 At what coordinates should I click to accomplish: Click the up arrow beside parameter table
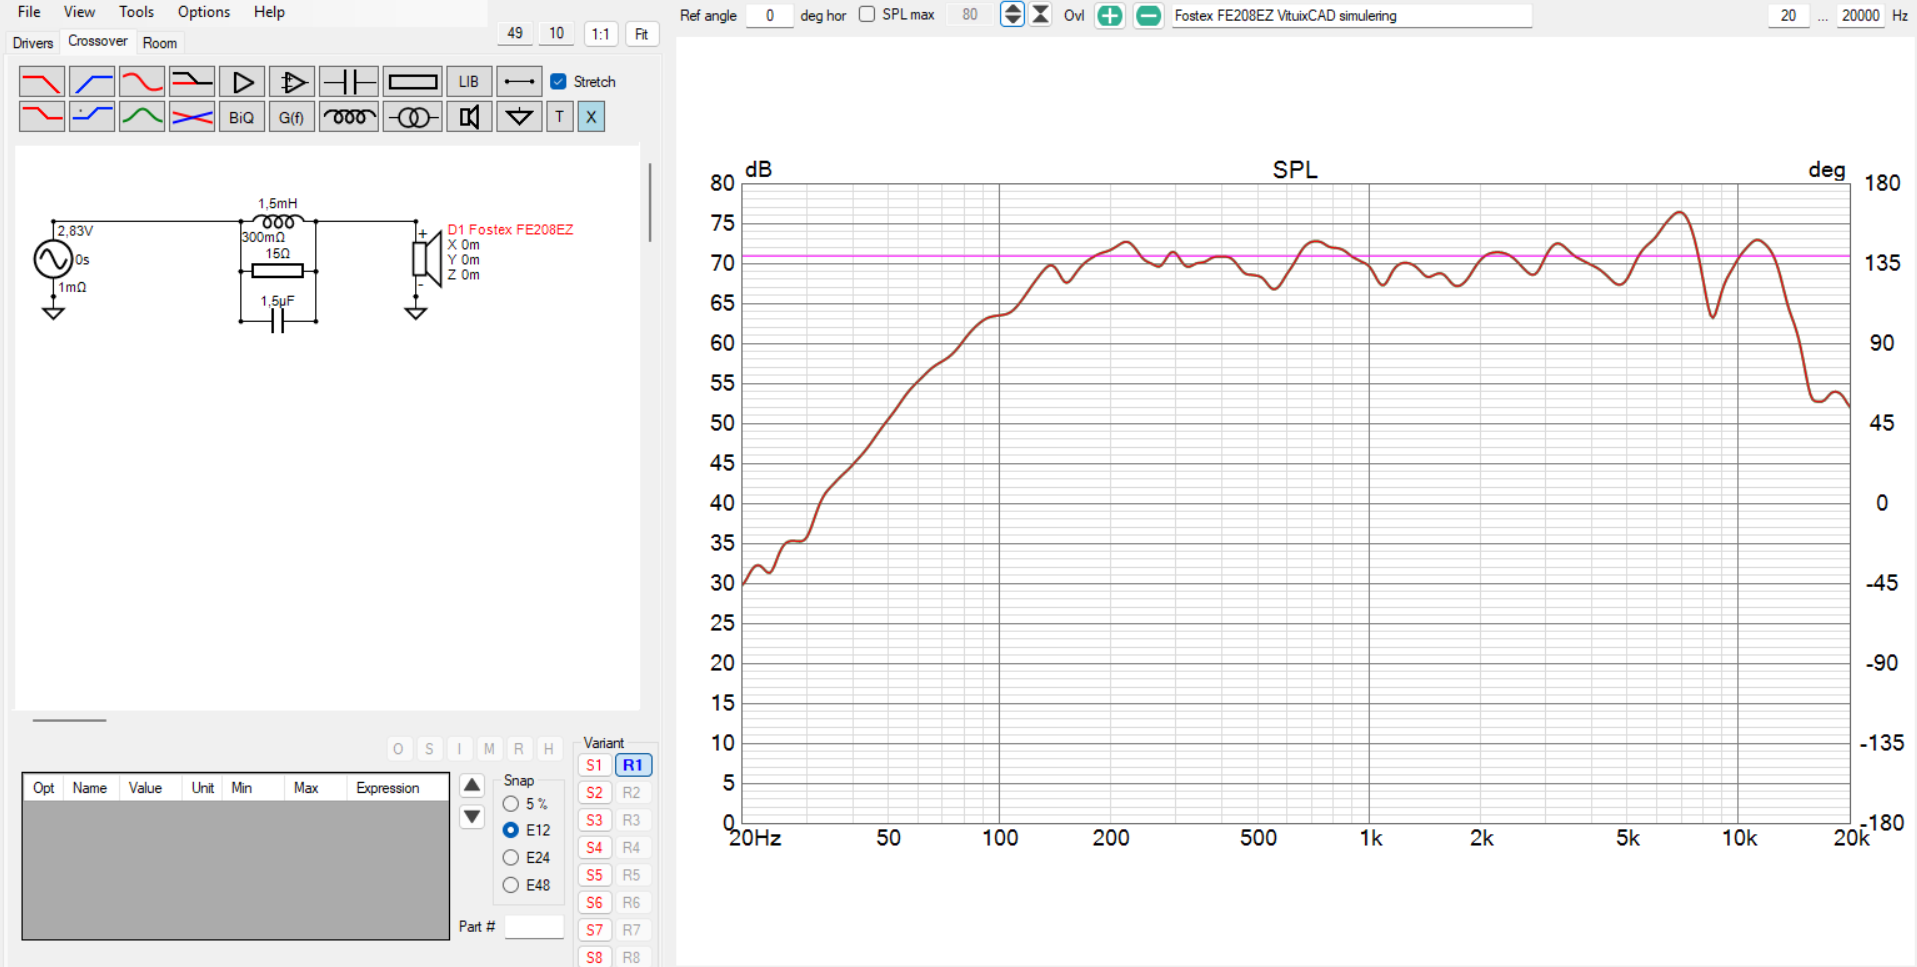pyautogui.click(x=472, y=786)
